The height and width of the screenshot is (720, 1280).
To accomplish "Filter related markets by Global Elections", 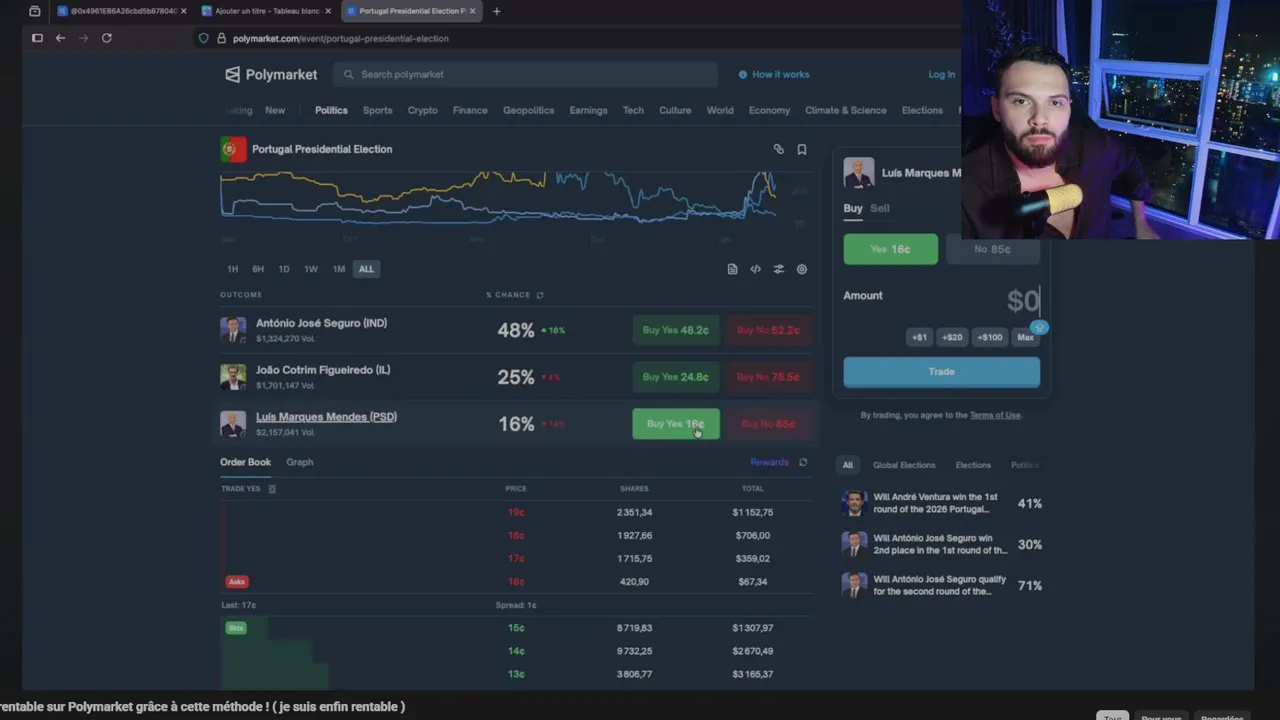I will pyautogui.click(x=904, y=465).
